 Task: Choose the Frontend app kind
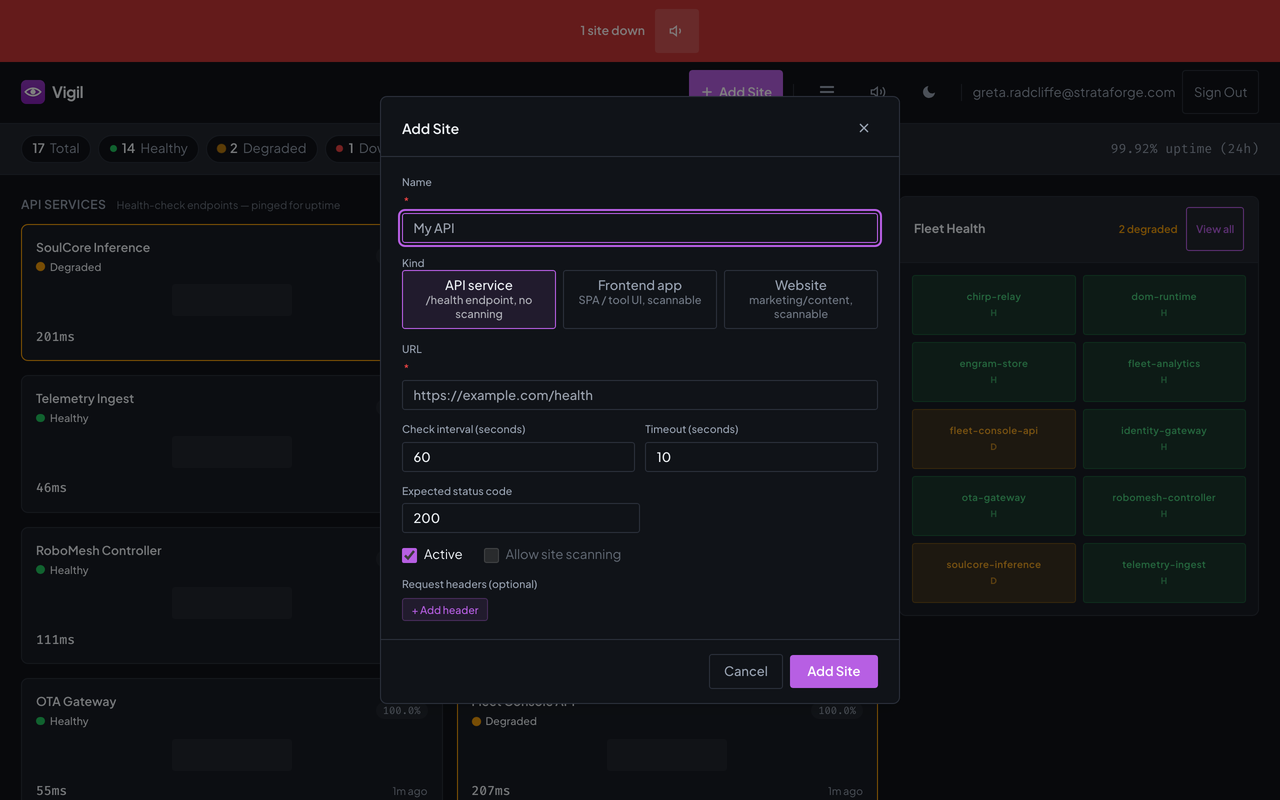[640, 299]
